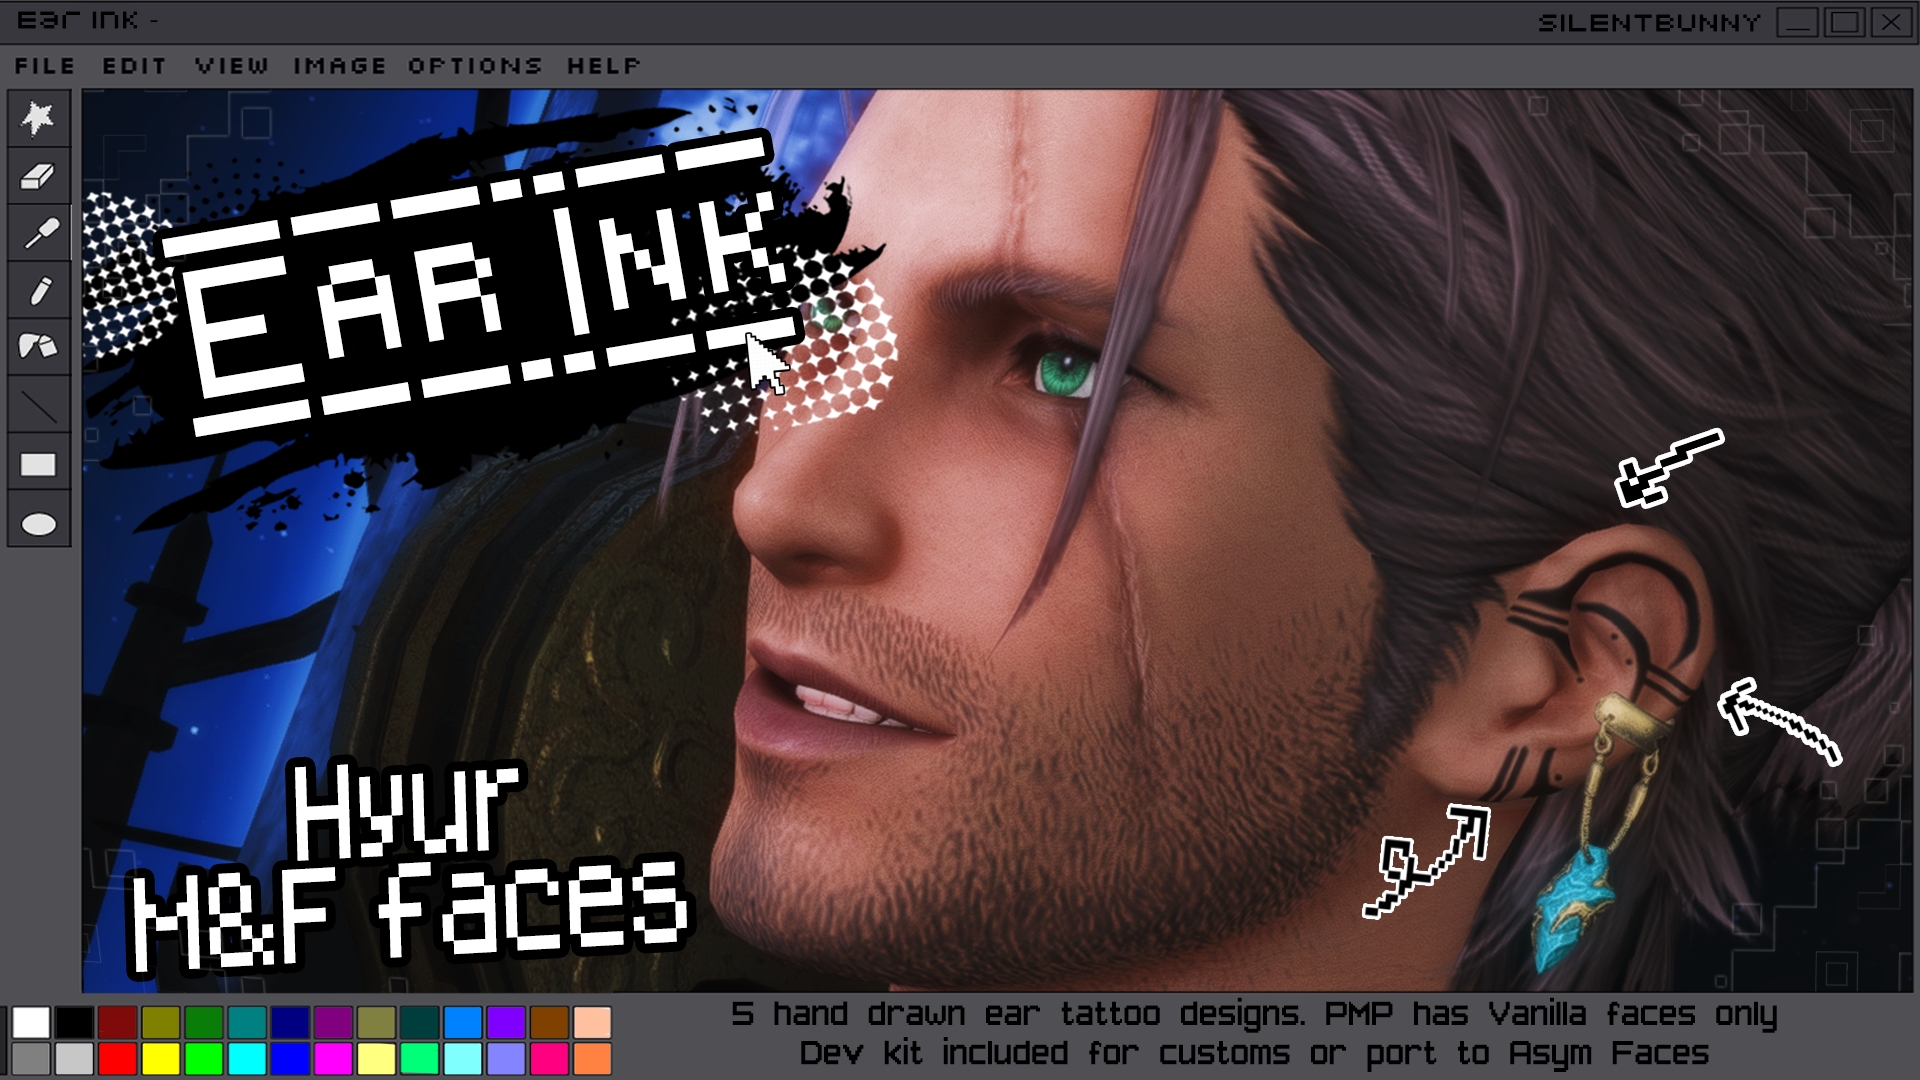Close the Ear Ink window
The width and height of the screenshot is (1920, 1080).
tap(1891, 22)
